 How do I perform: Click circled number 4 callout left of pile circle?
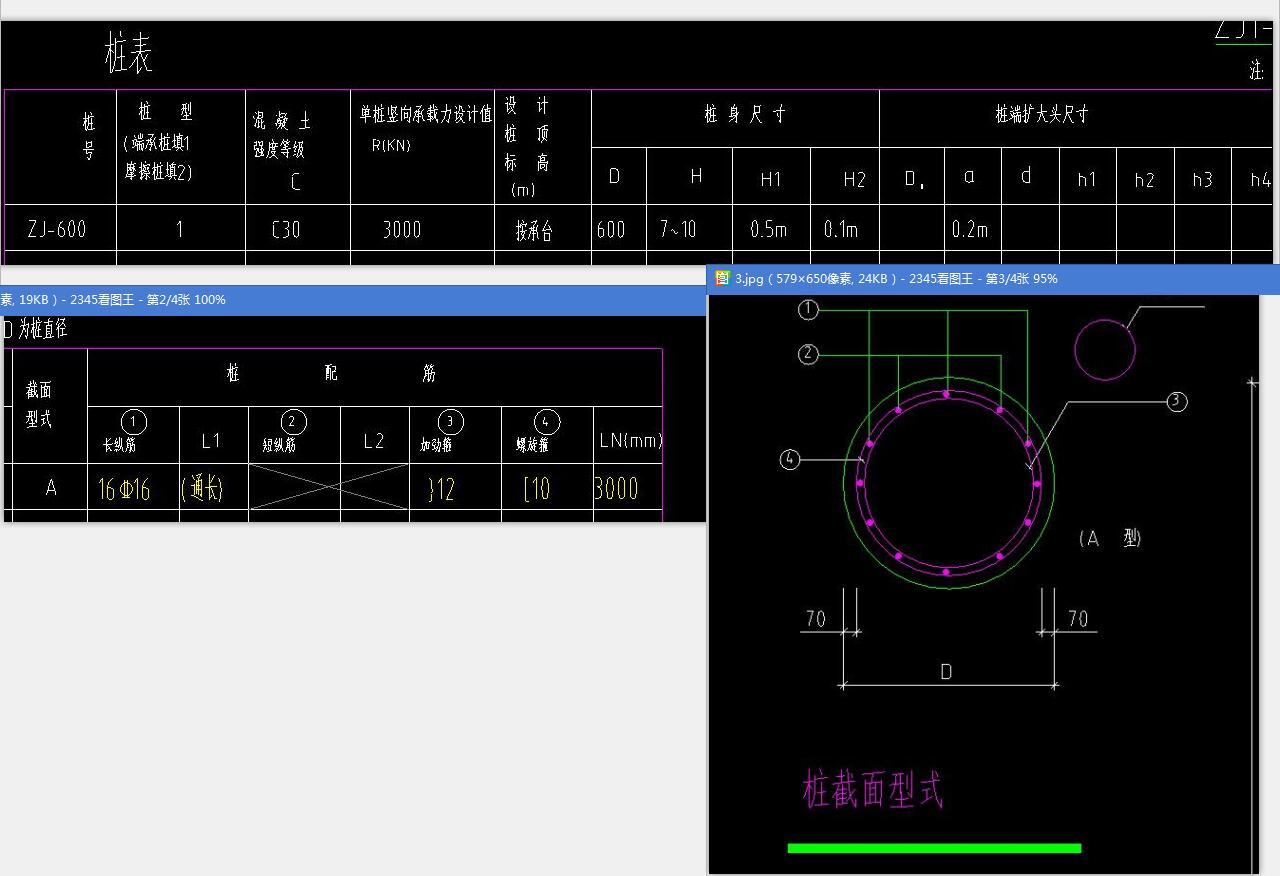coord(790,460)
